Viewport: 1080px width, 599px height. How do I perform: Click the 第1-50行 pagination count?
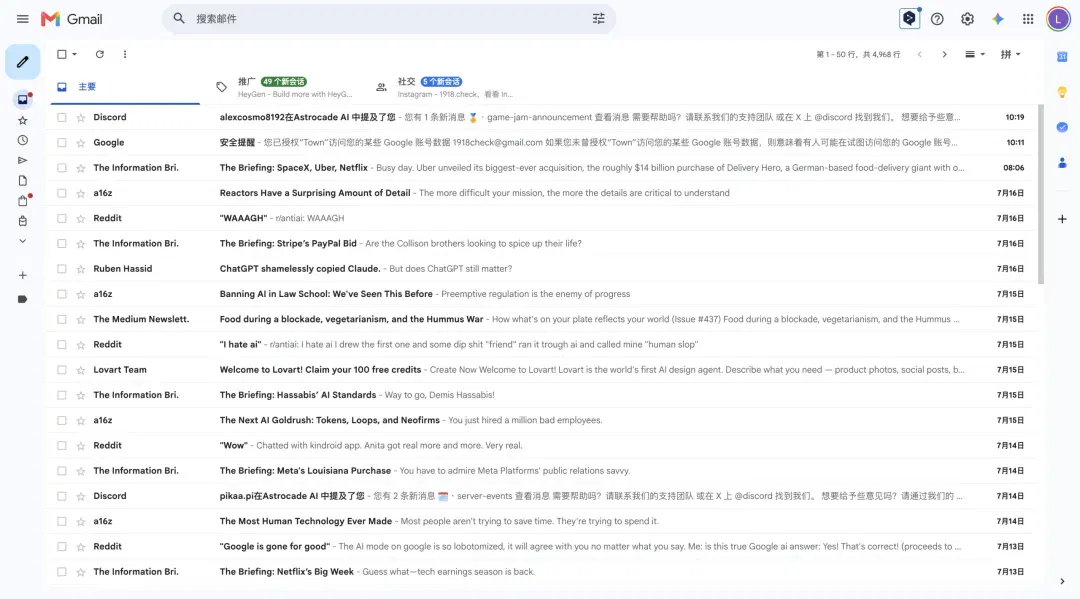click(858, 54)
